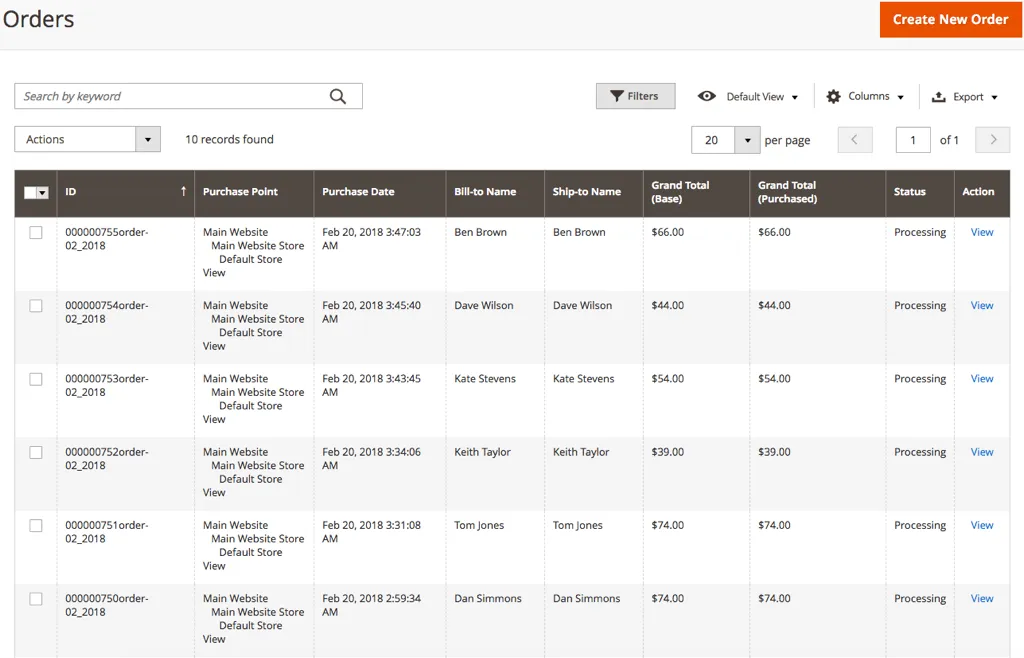Expand the per page size dropdown
This screenshot has height=658, width=1024.
(x=748, y=140)
